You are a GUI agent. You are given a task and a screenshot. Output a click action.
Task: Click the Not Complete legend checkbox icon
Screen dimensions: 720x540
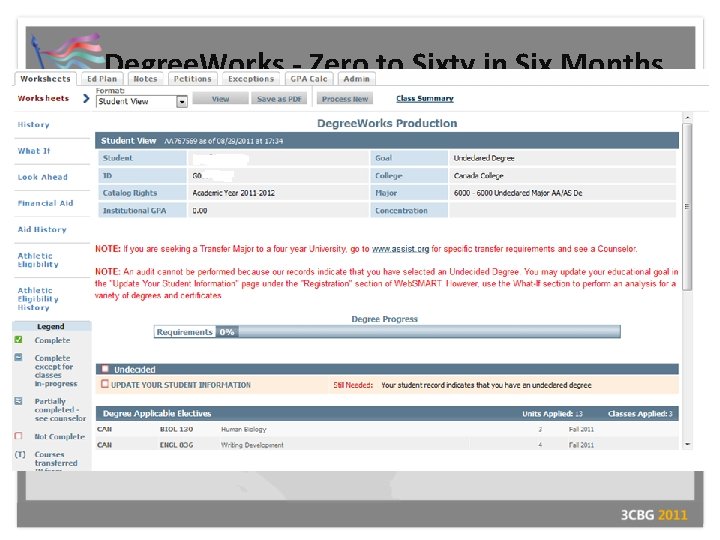(18, 436)
